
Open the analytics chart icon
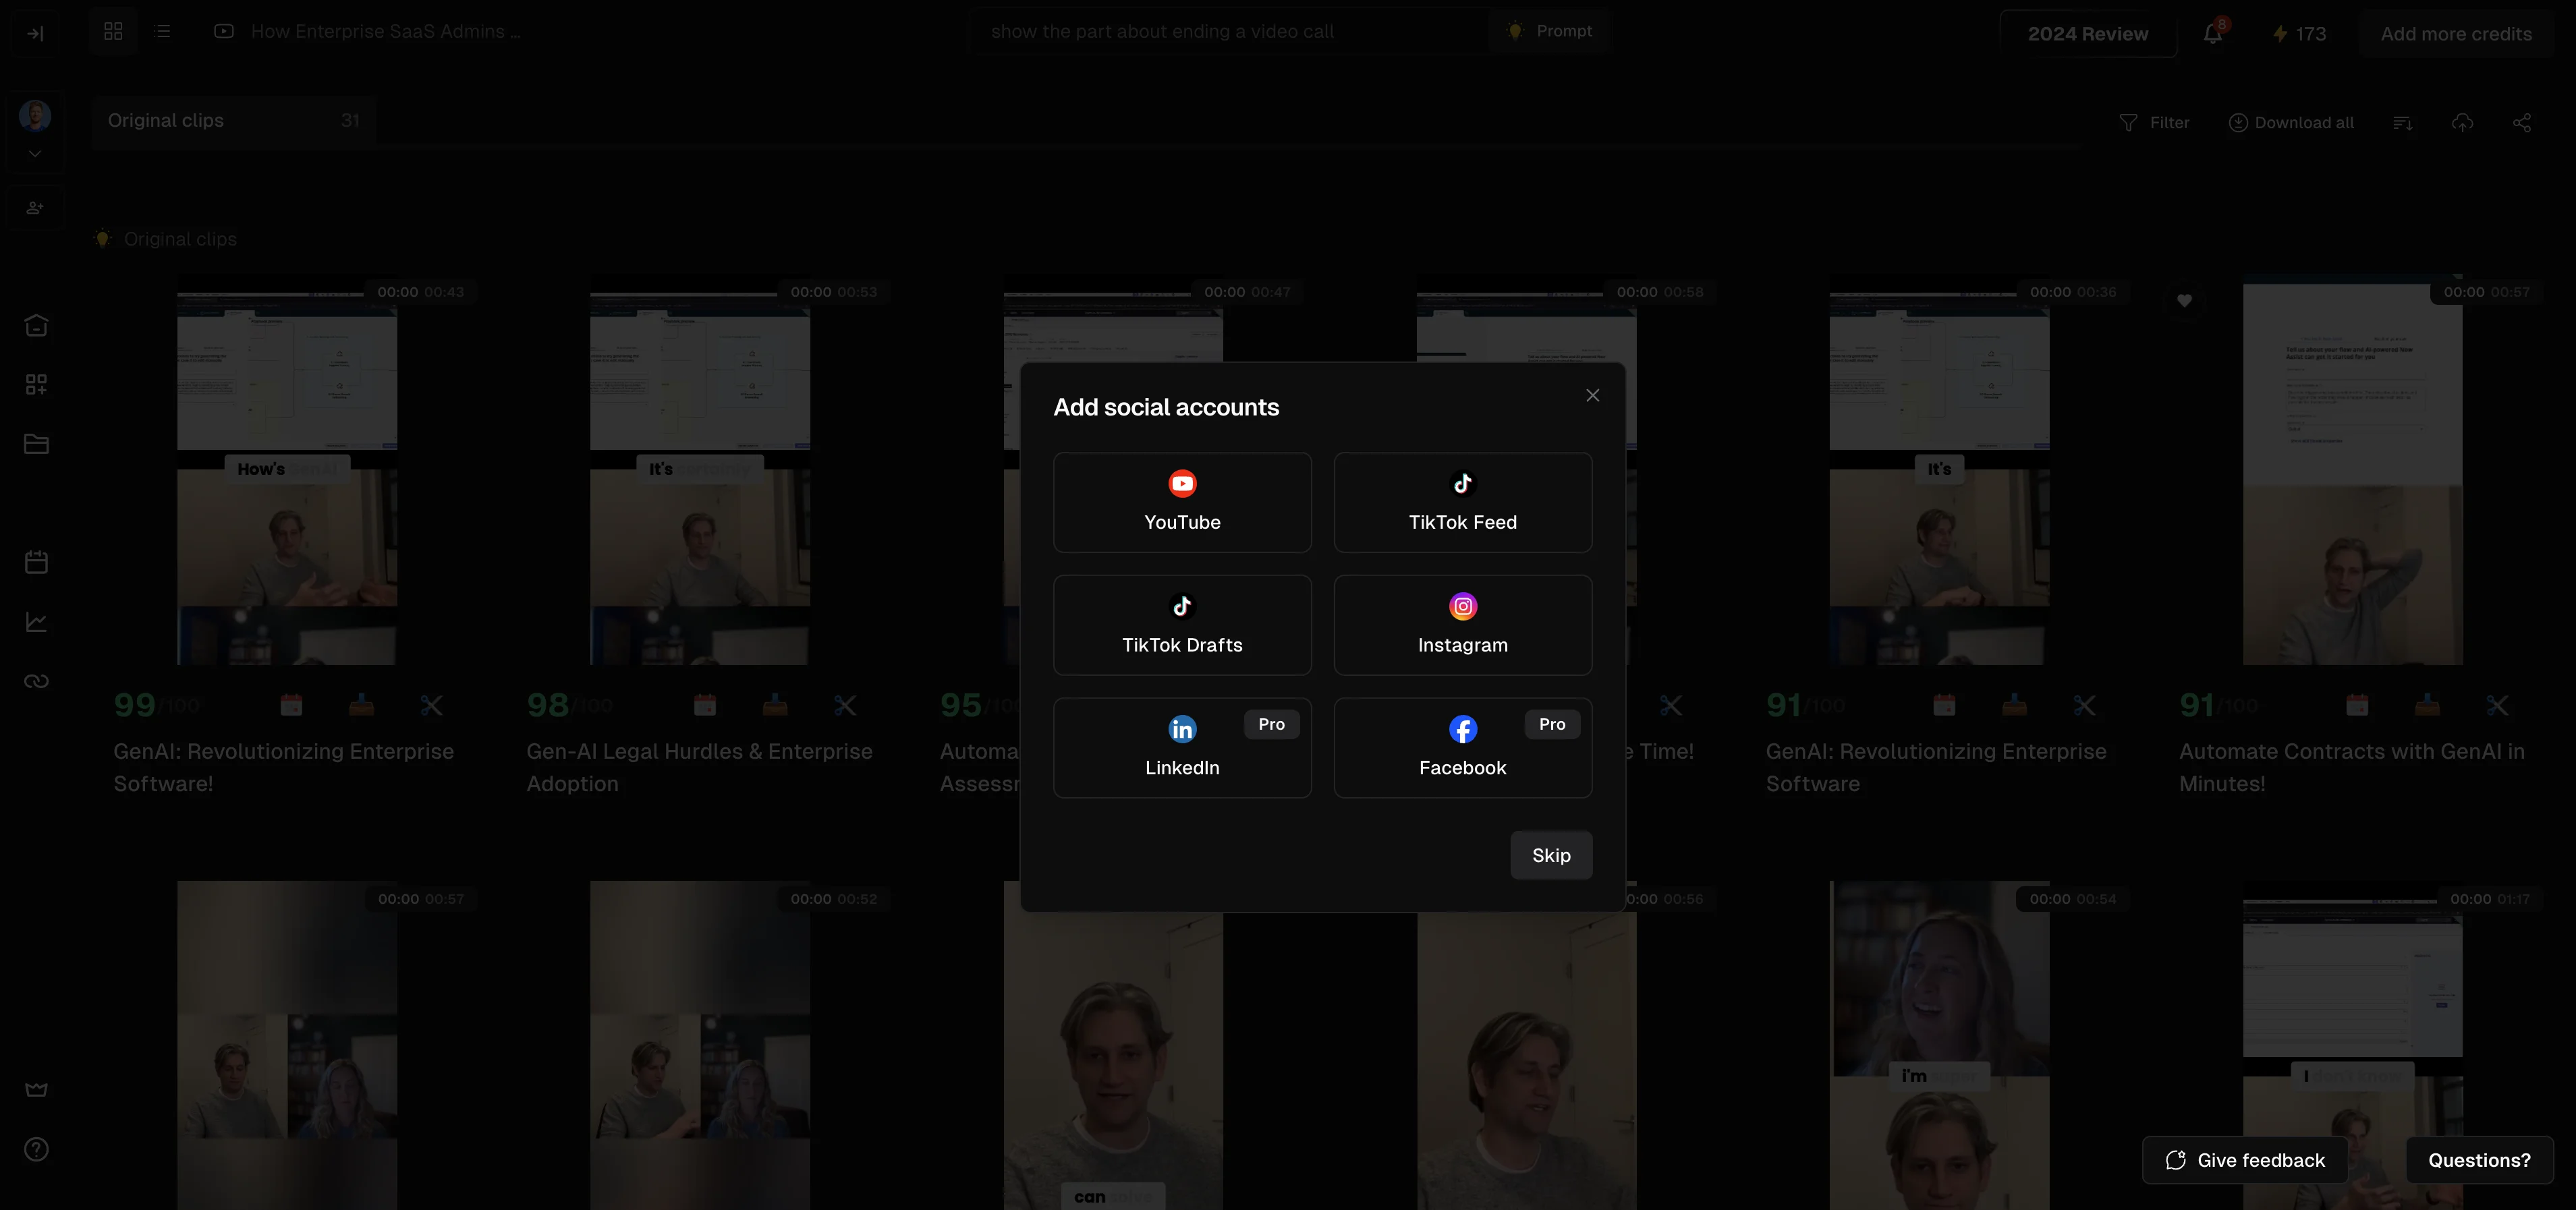36,621
